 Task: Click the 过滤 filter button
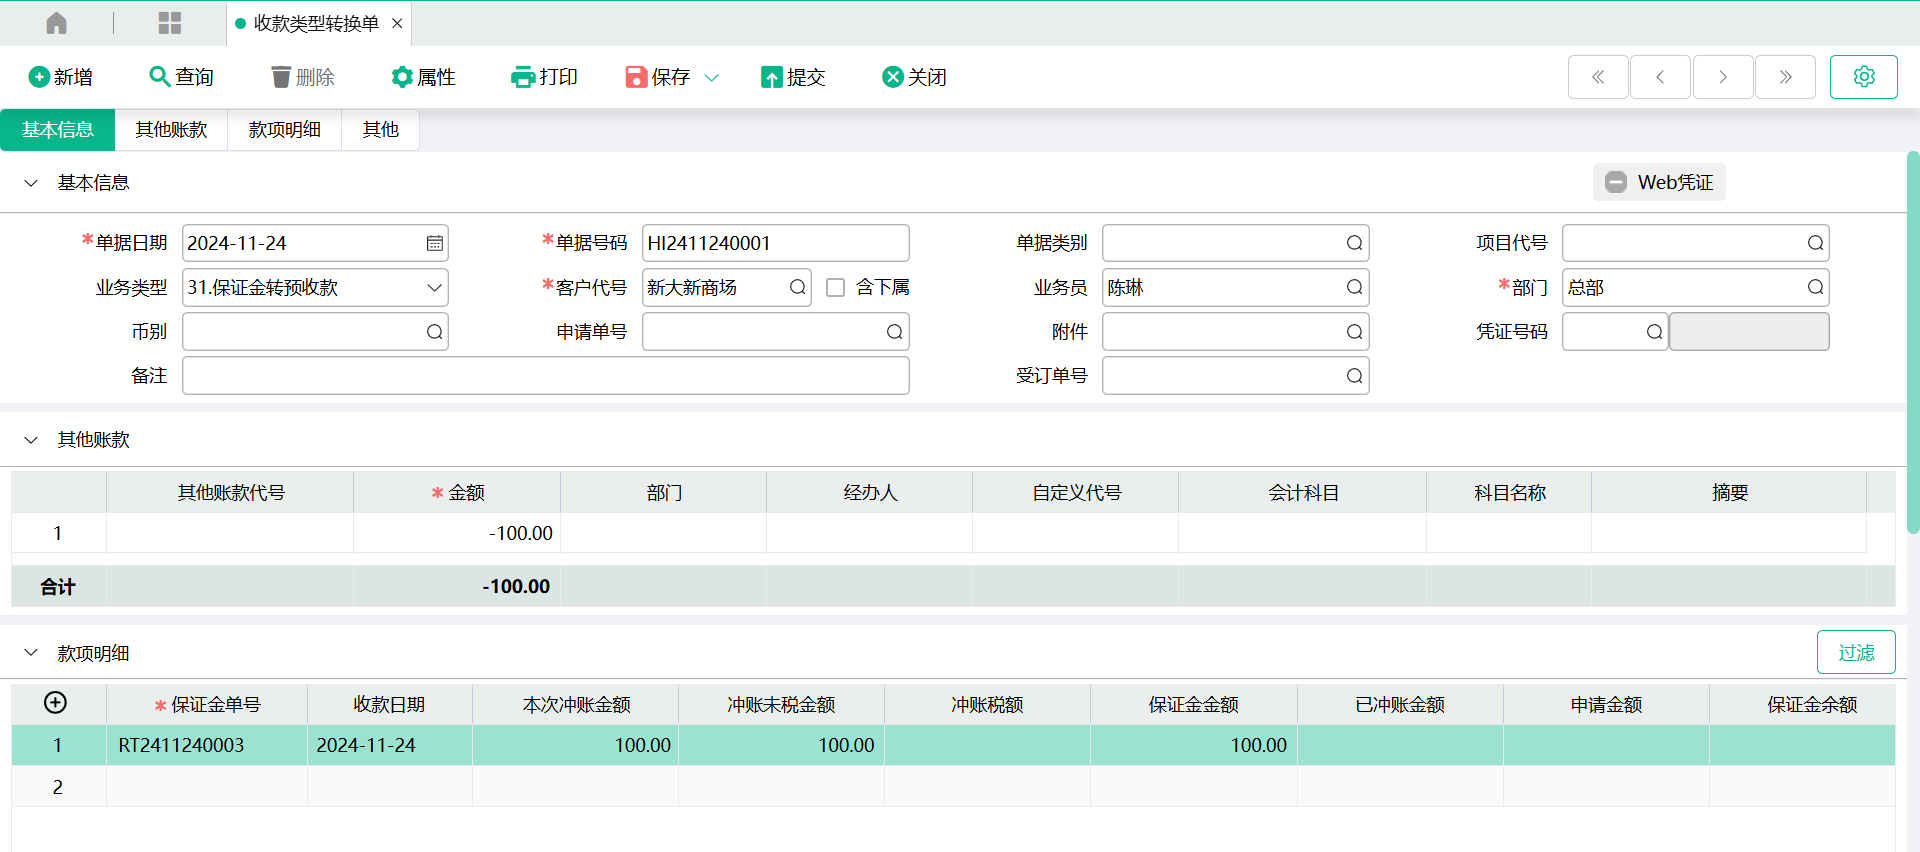tap(1856, 652)
